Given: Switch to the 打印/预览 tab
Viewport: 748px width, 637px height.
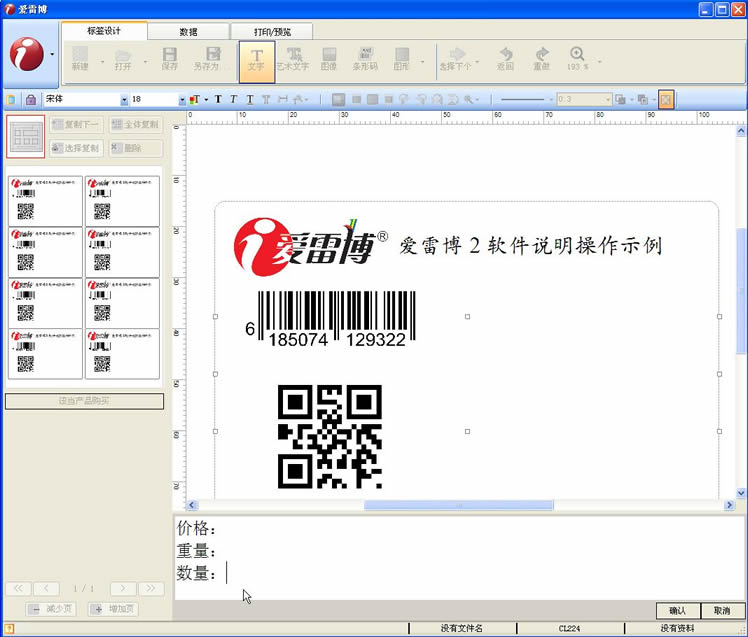Looking at the screenshot, I should (x=272, y=32).
